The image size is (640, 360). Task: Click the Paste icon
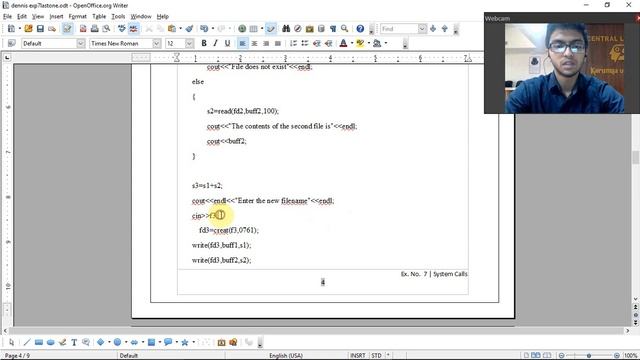pyautogui.click(x=172, y=29)
